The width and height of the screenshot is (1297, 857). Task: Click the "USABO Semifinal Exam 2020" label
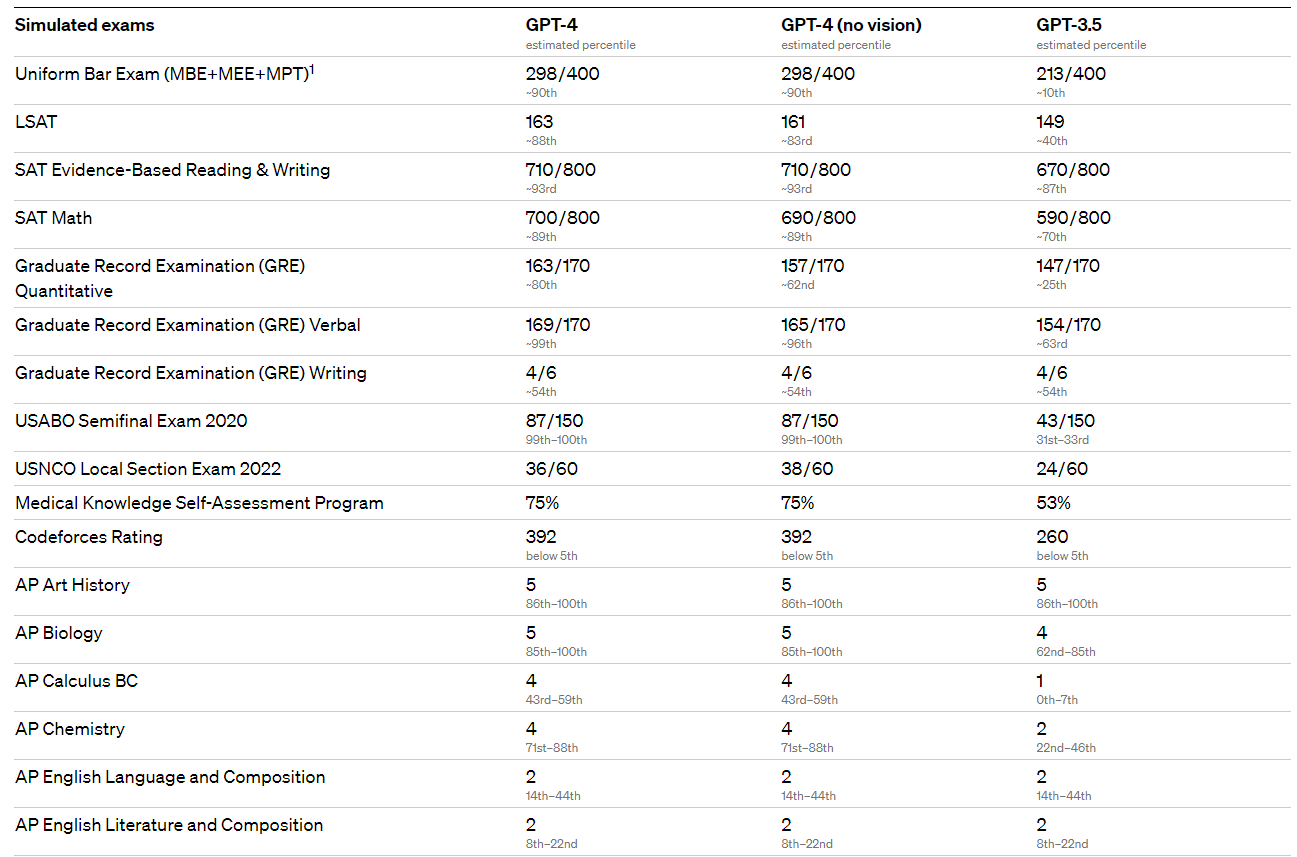pyautogui.click(x=131, y=421)
